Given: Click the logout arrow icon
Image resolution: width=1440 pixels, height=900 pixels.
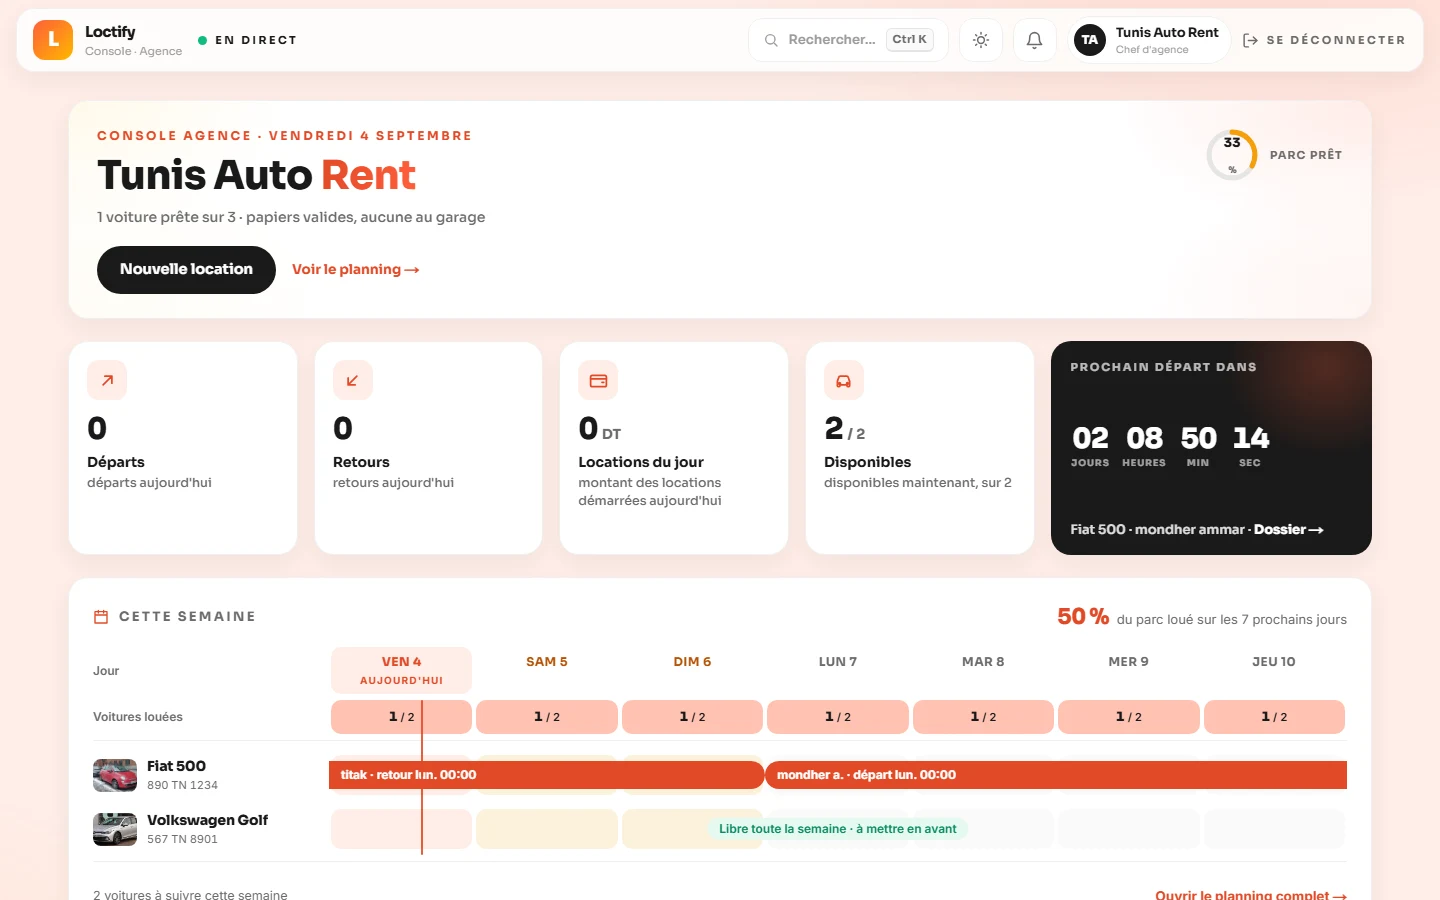Looking at the screenshot, I should coord(1250,40).
